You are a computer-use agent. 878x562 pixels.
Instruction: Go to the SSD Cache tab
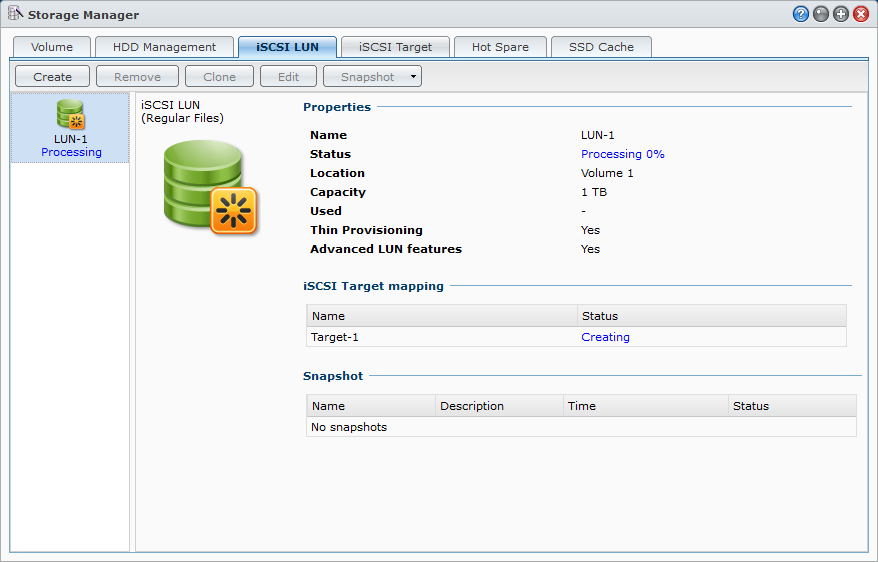[x=601, y=47]
